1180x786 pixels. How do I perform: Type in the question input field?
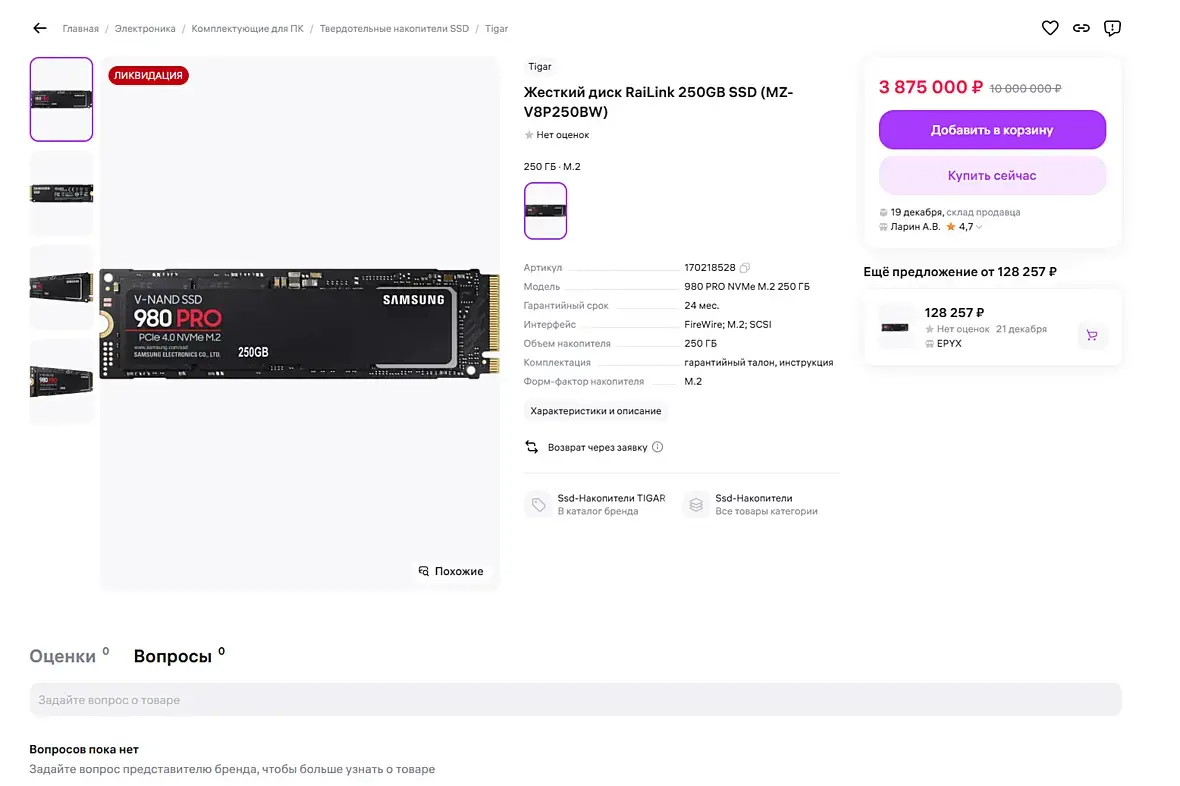[575, 700]
